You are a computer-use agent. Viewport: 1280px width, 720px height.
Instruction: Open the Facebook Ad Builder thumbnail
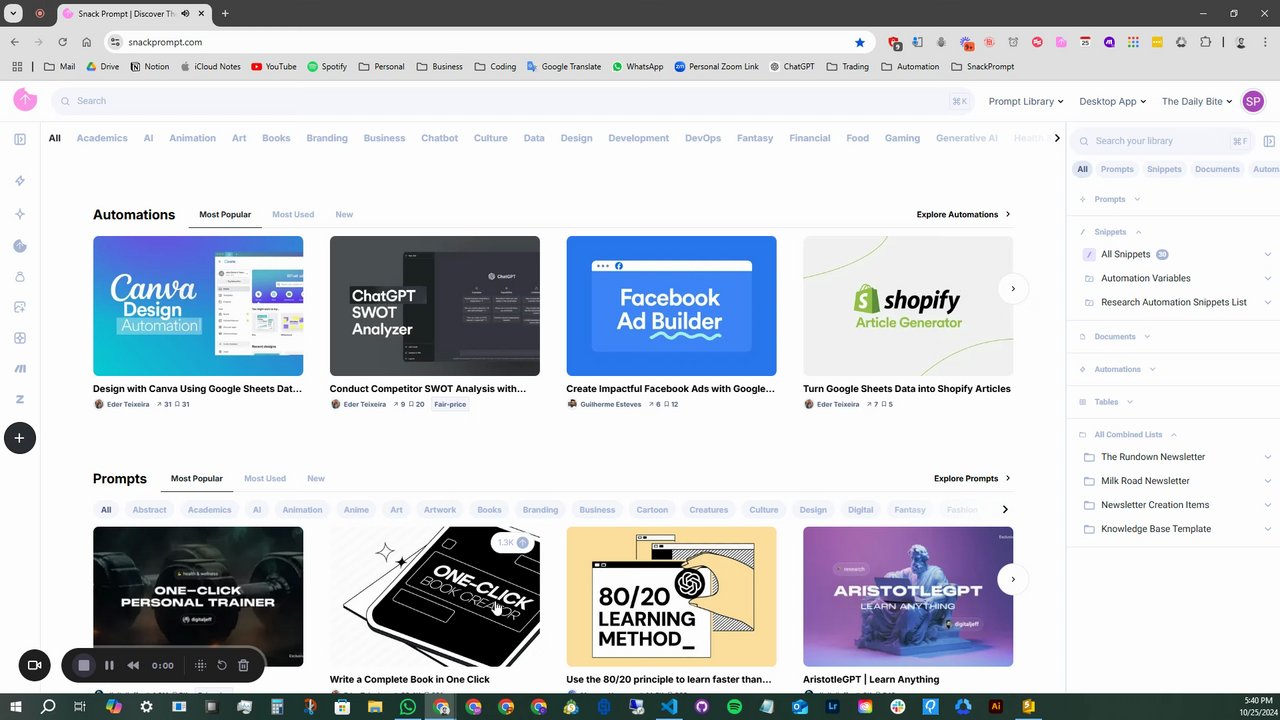[671, 306]
